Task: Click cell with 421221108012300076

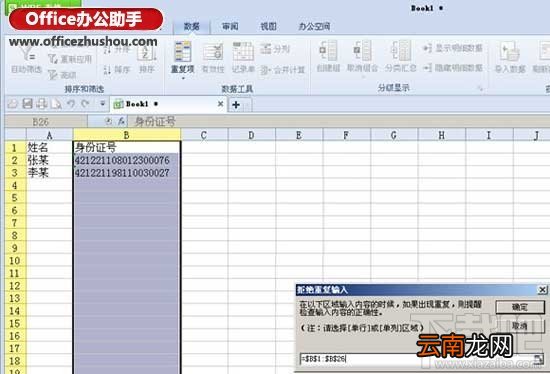Action: [127, 160]
